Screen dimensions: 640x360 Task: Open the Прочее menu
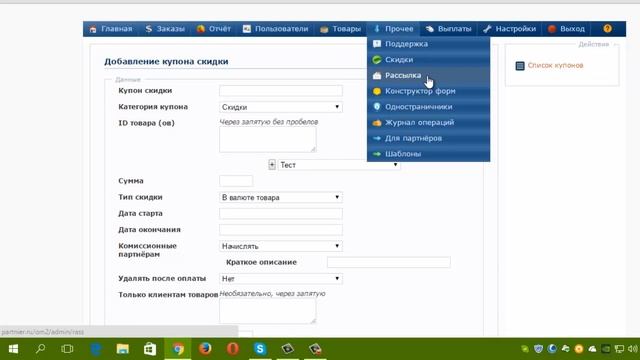coord(393,29)
